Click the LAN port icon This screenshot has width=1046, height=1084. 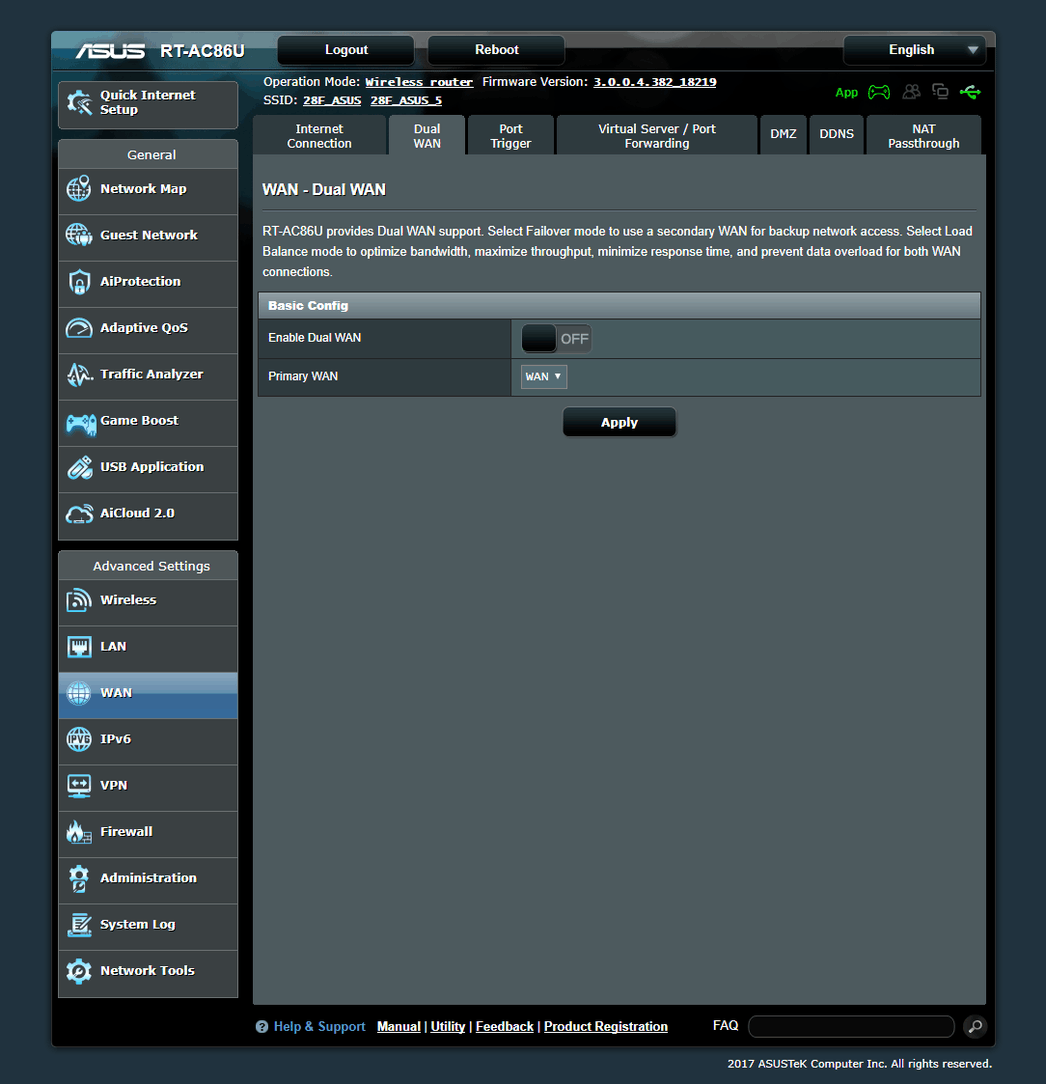[79, 646]
